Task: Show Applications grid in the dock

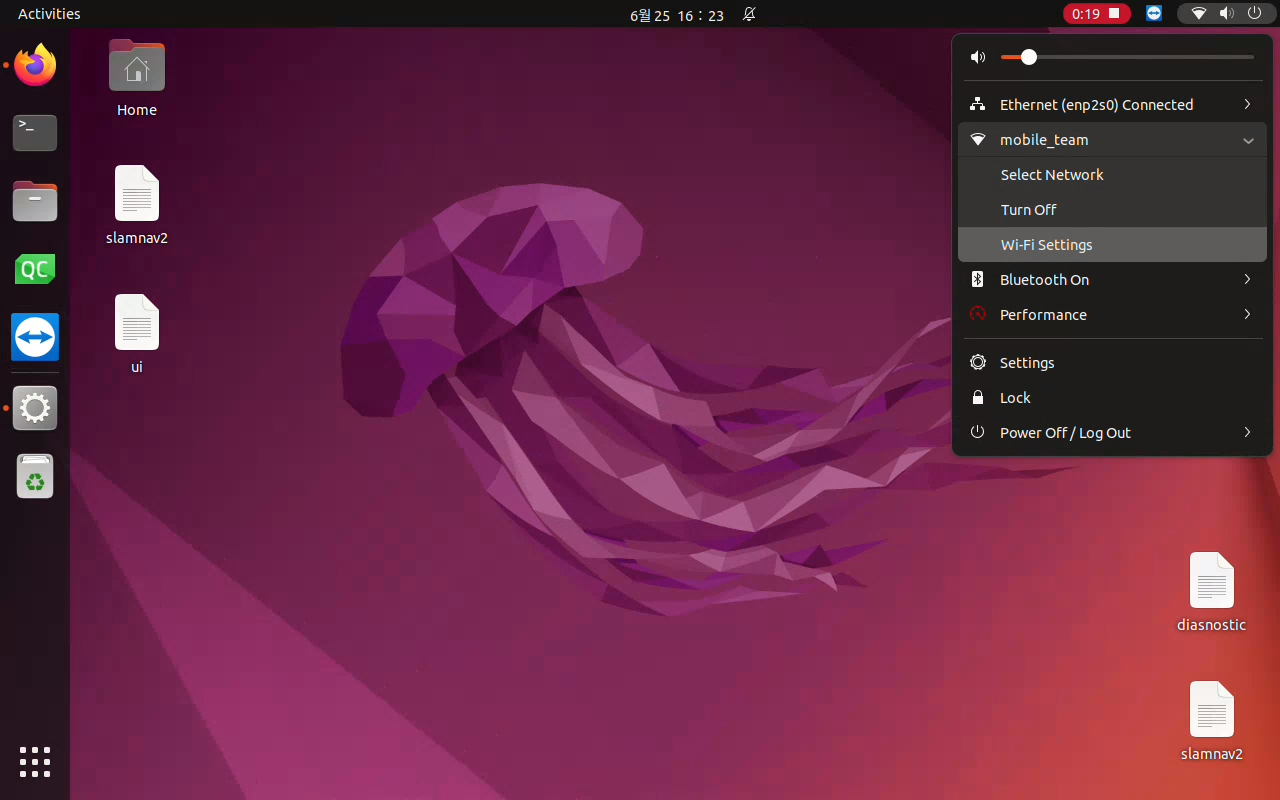Action: pos(35,762)
